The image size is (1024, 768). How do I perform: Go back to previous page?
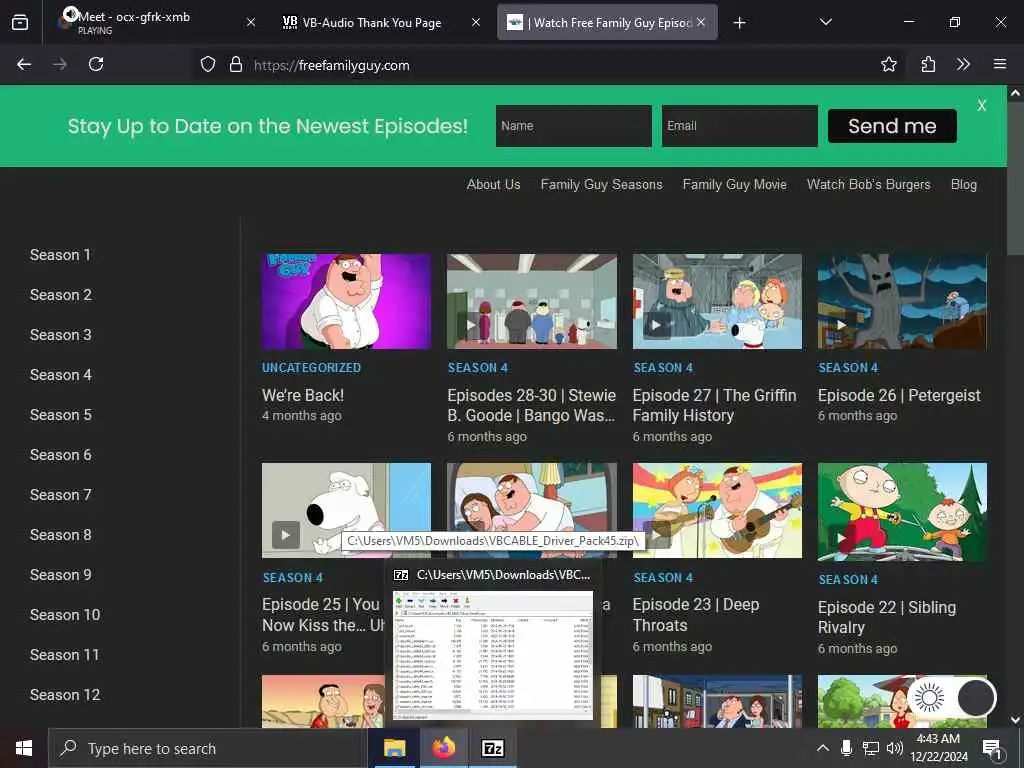click(x=24, y=65)
